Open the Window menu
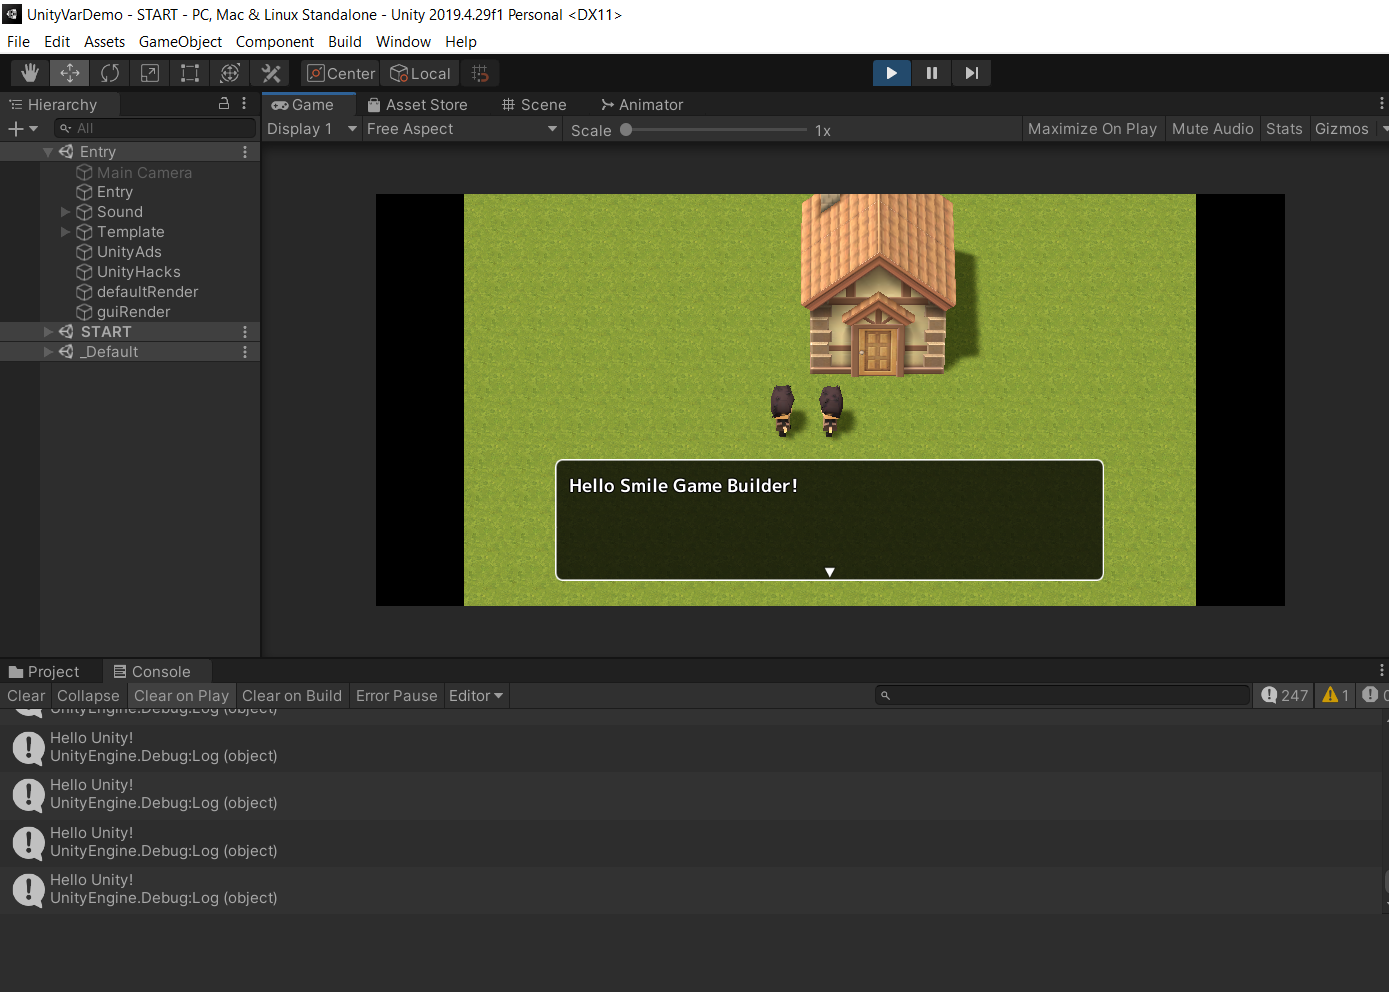Screen dimensions: 1389x992 pos(403,42)
